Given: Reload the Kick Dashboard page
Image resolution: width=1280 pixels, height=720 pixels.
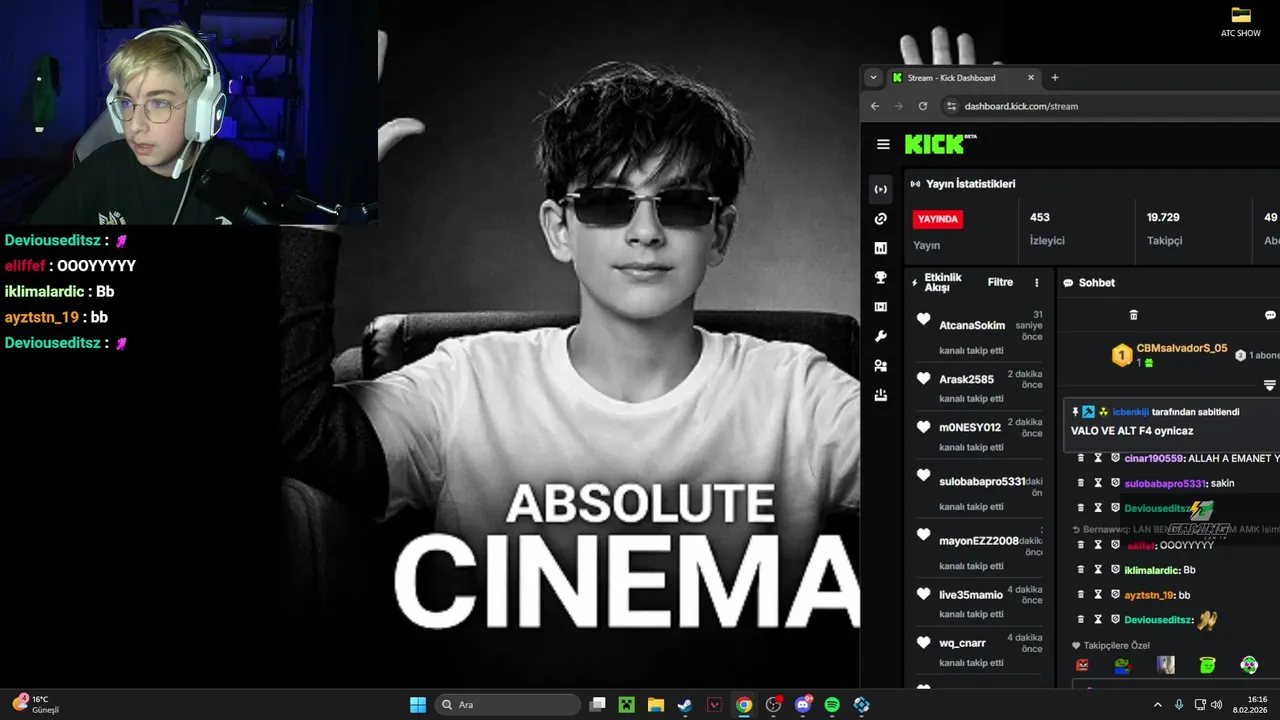Looking at the screenshot, I should pos(923,106).
